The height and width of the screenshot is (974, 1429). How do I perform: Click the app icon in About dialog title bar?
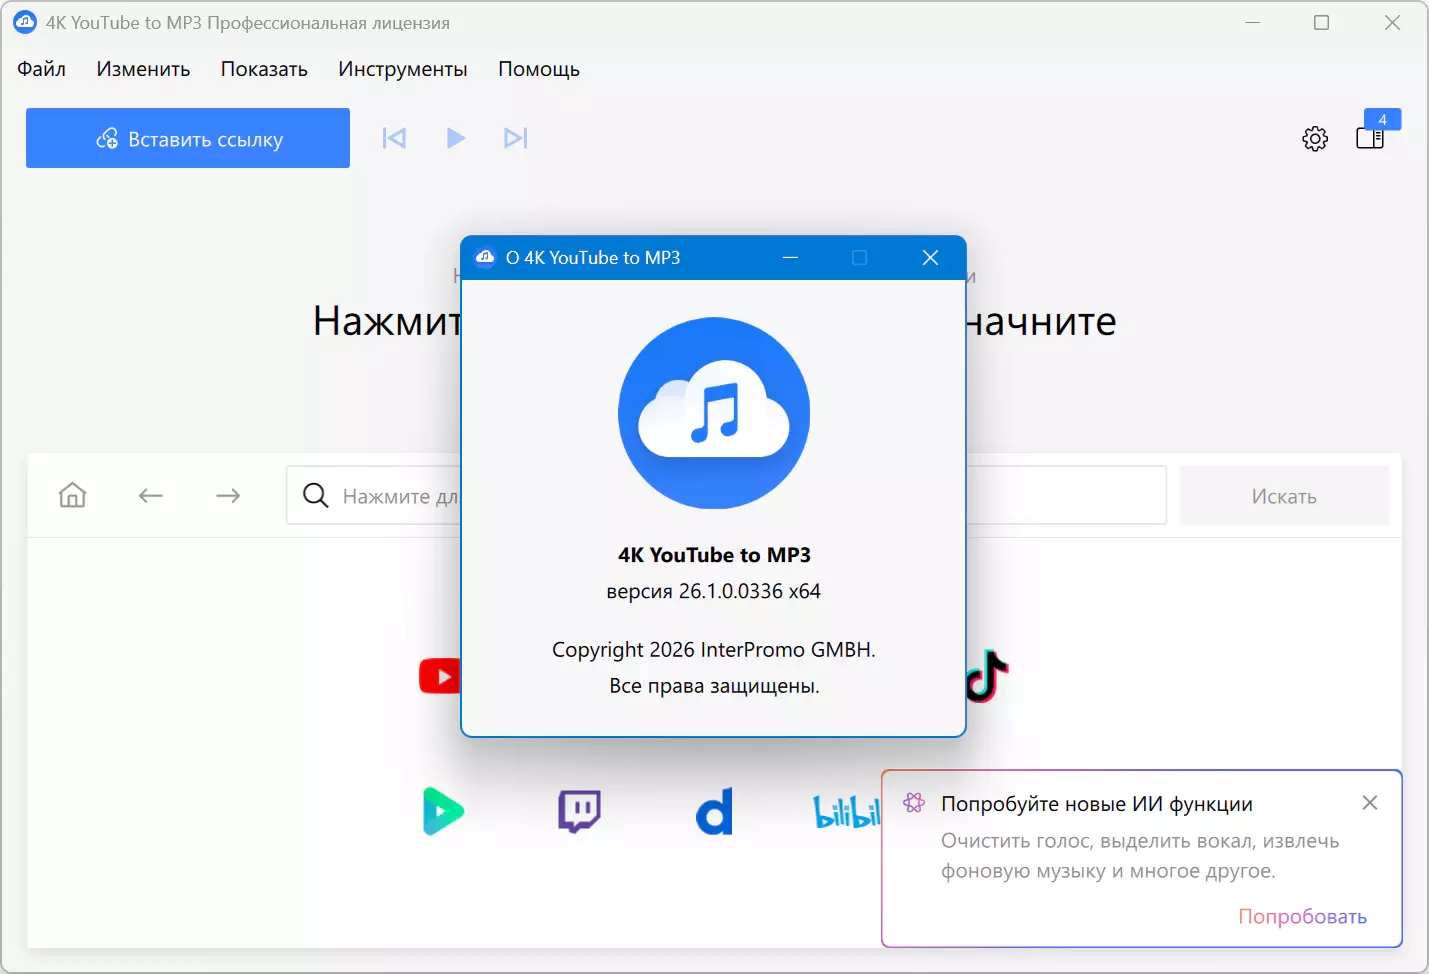(x=485, y=257)
